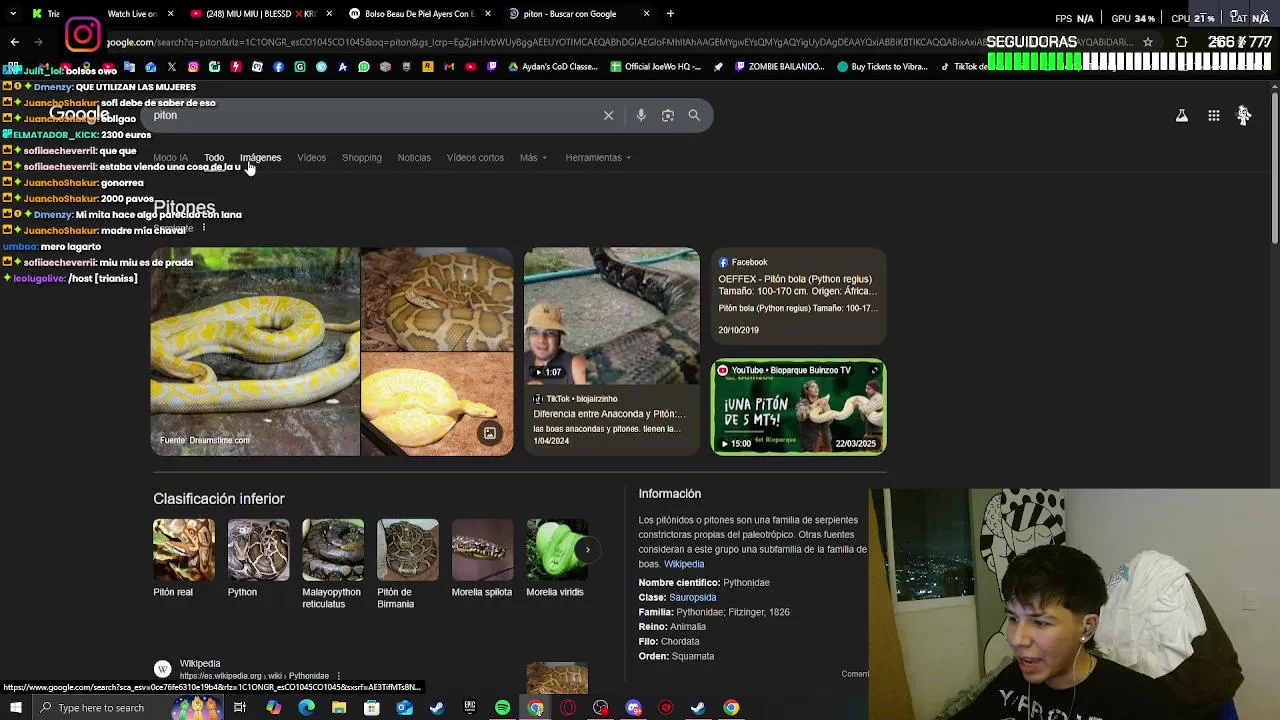Screen dimensions: 1280x720
Task: Open the Wikipedia link in Información panel
Action: coord(684,564)
